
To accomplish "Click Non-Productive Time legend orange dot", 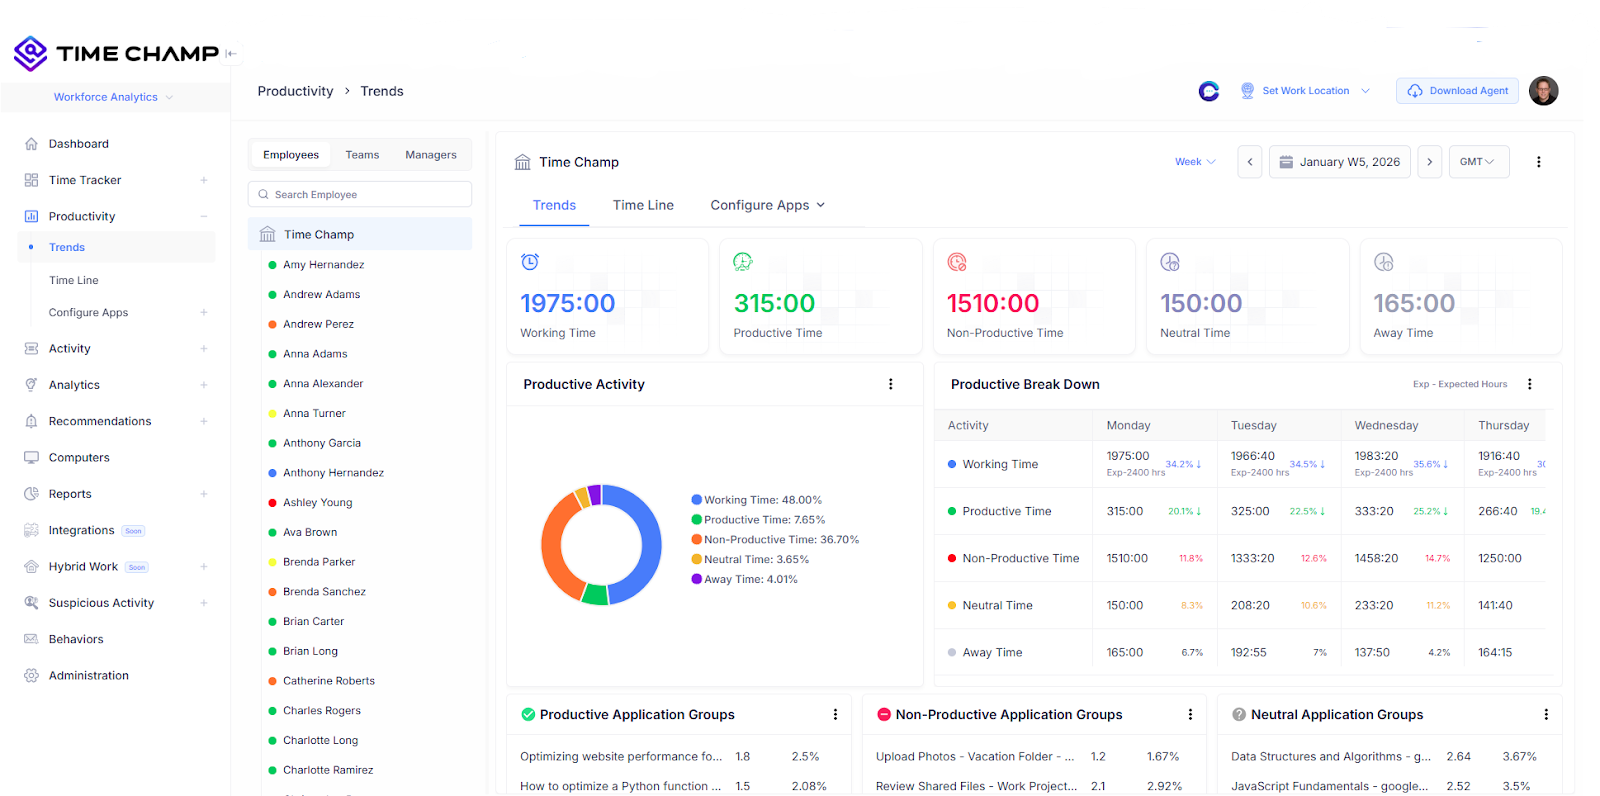I will point(696,540).
